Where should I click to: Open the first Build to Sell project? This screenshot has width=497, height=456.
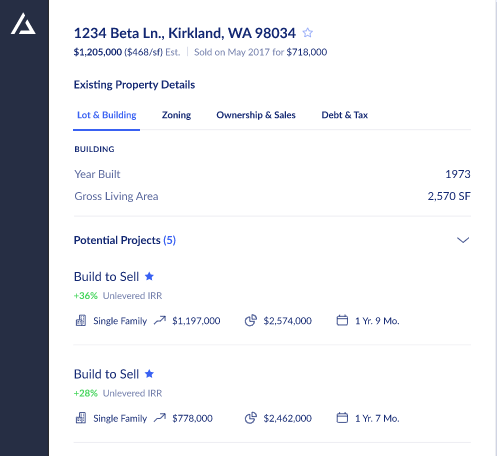[106, 277]
